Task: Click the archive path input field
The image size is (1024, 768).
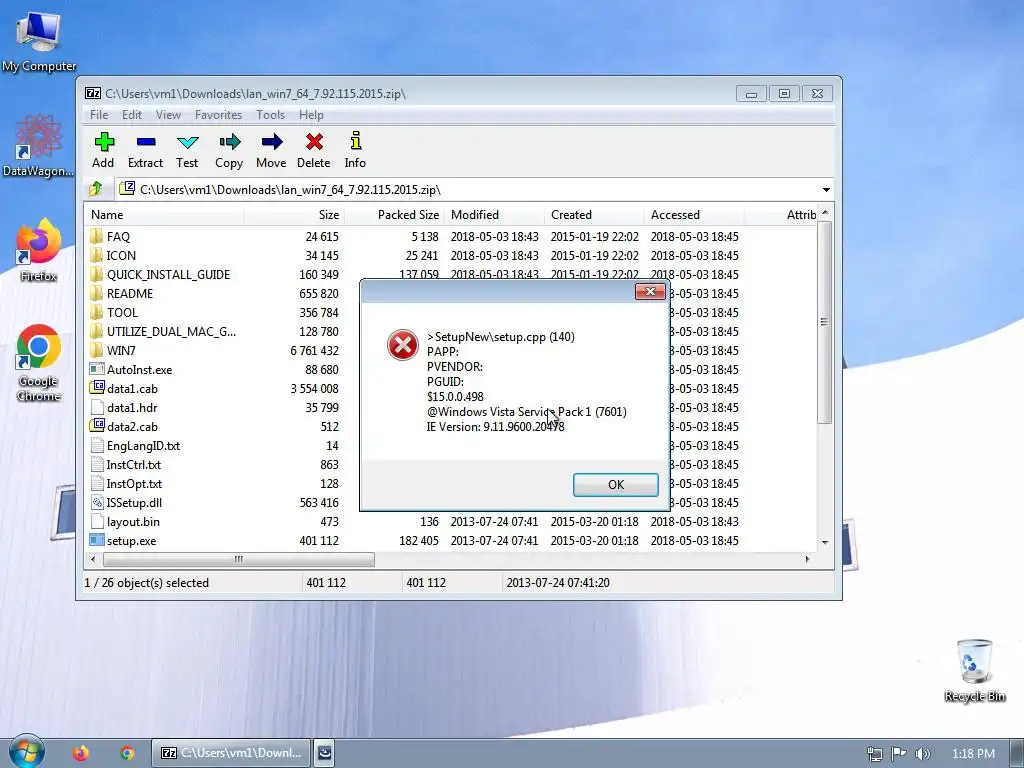Action: click(466, 189)
